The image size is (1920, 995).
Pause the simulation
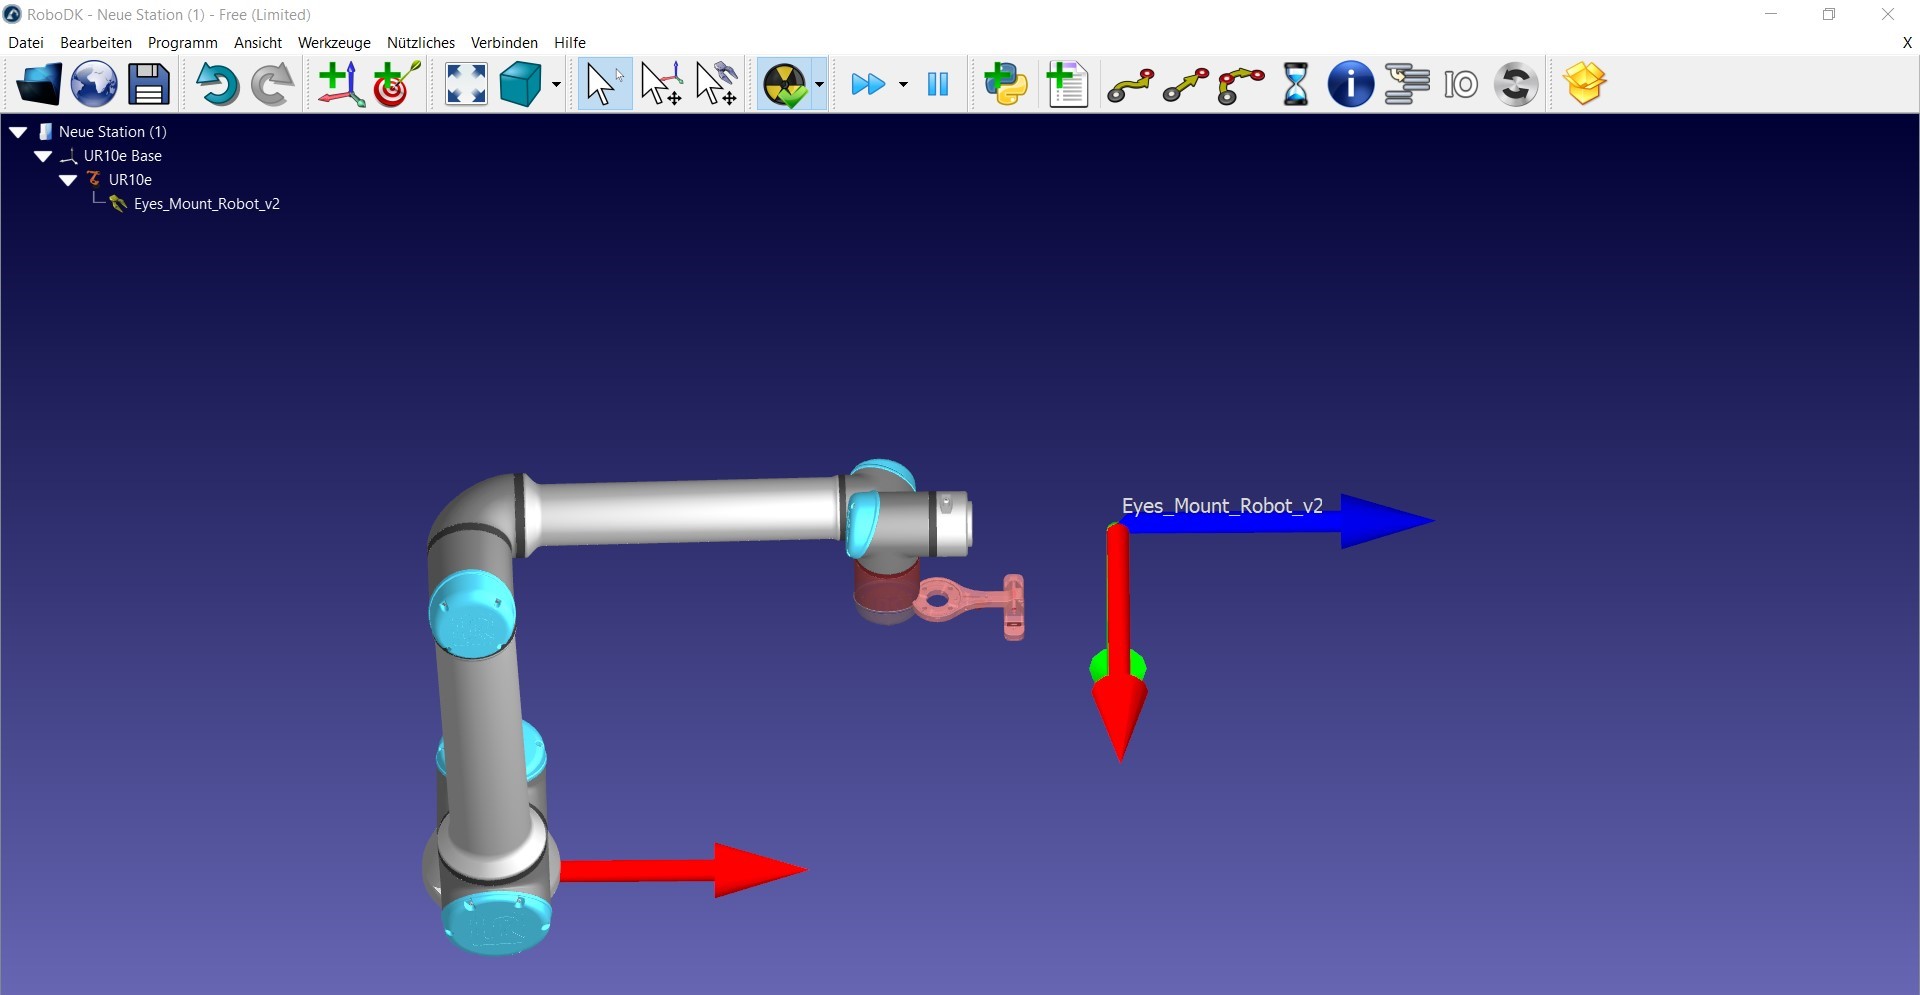click(x=938, y=84)
